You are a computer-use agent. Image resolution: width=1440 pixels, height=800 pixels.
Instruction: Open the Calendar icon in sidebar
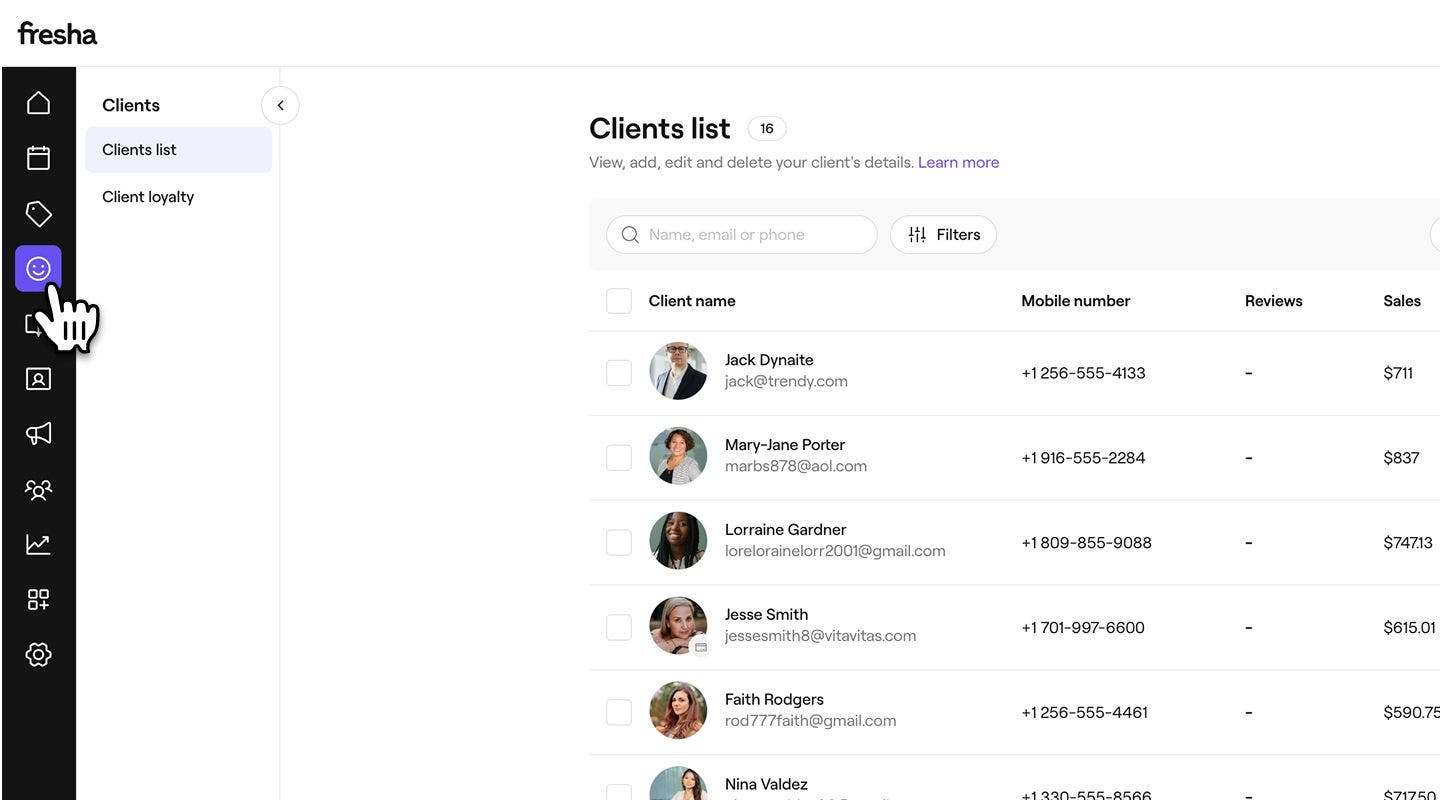click(38, 158)
